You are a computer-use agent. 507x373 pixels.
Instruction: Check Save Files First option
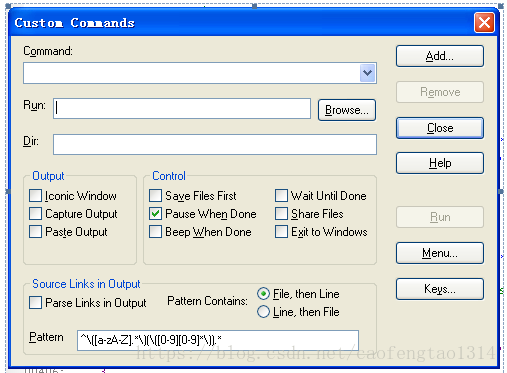click(155, 196)
